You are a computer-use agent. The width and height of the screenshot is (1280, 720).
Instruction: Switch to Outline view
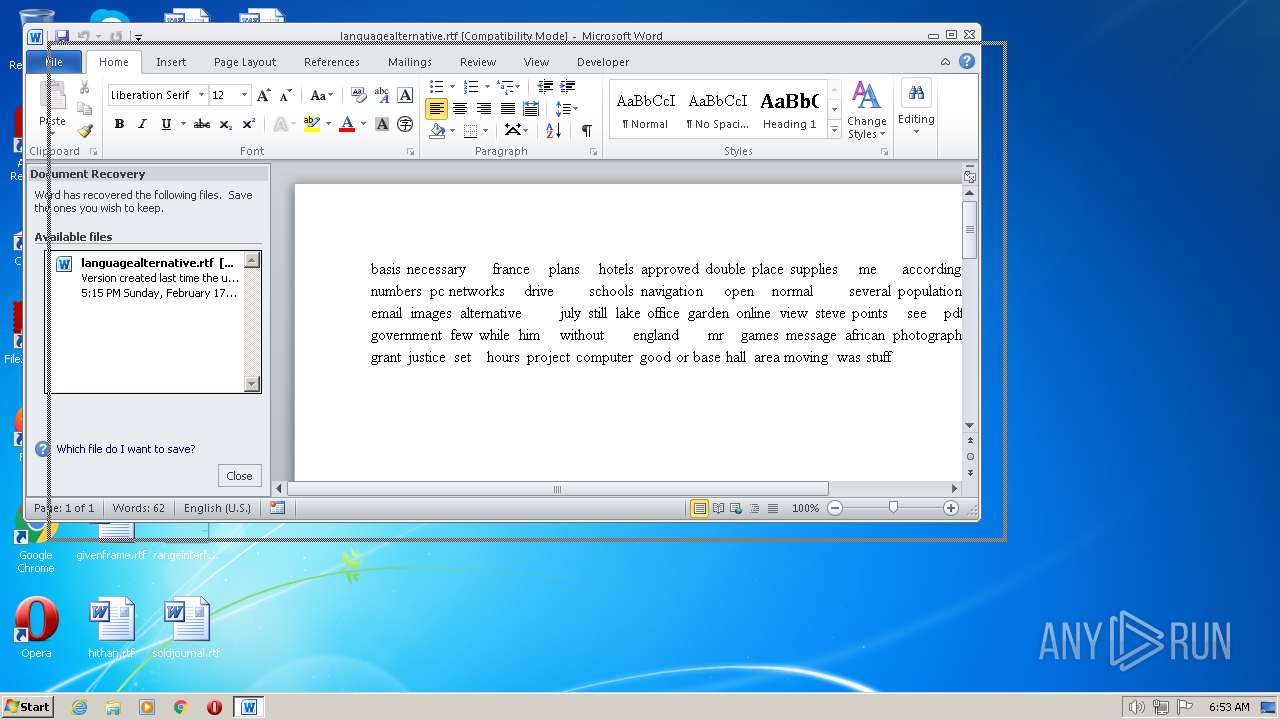coord(755,508)
